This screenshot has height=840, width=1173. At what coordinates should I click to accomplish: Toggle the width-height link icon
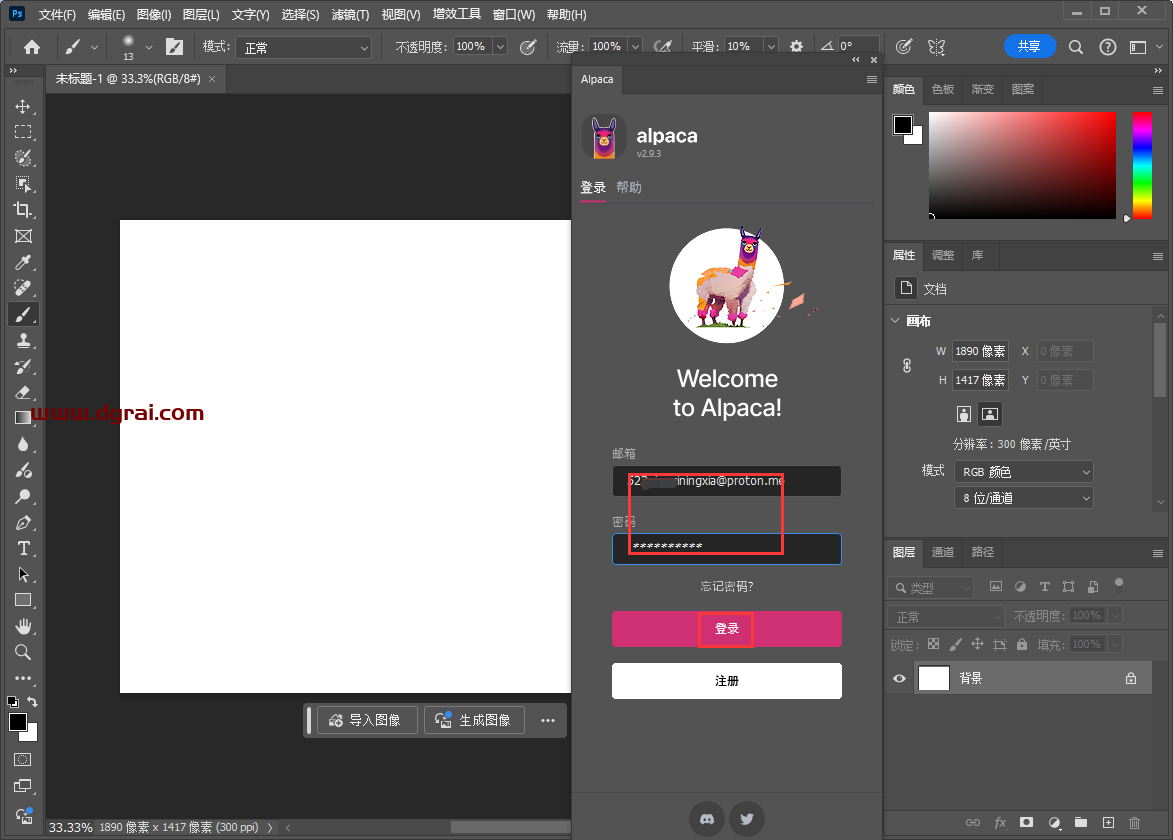[x=907, y=366]
